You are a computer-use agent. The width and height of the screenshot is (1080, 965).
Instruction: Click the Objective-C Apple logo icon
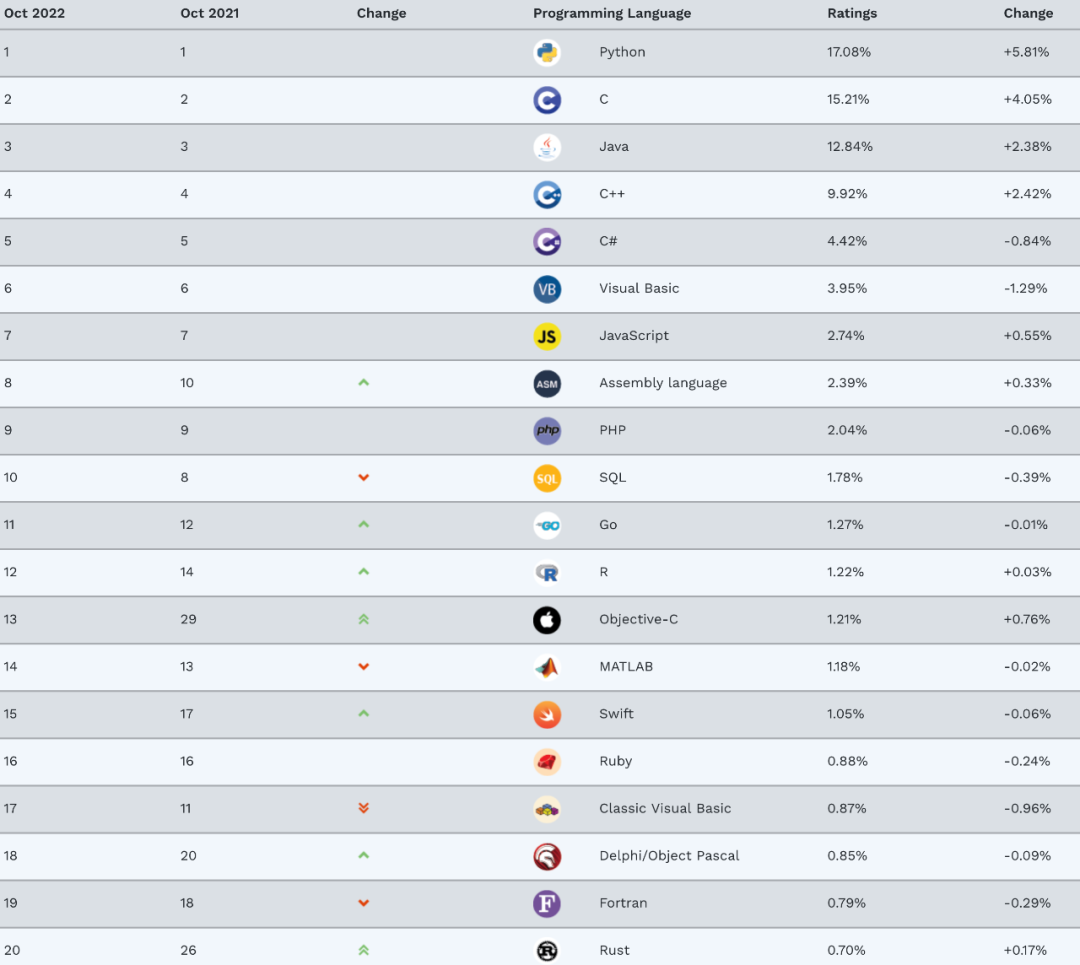tap(547, 620)
